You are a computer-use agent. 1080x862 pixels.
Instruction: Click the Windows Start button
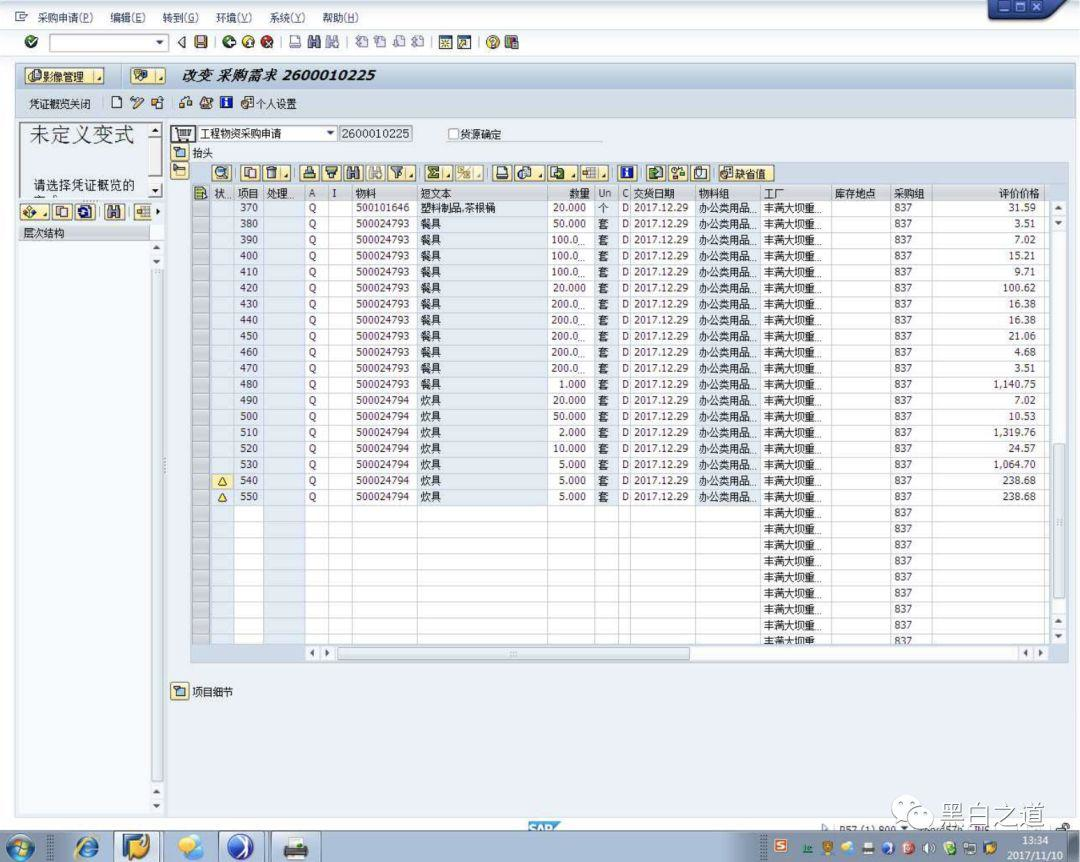[20, 846]
